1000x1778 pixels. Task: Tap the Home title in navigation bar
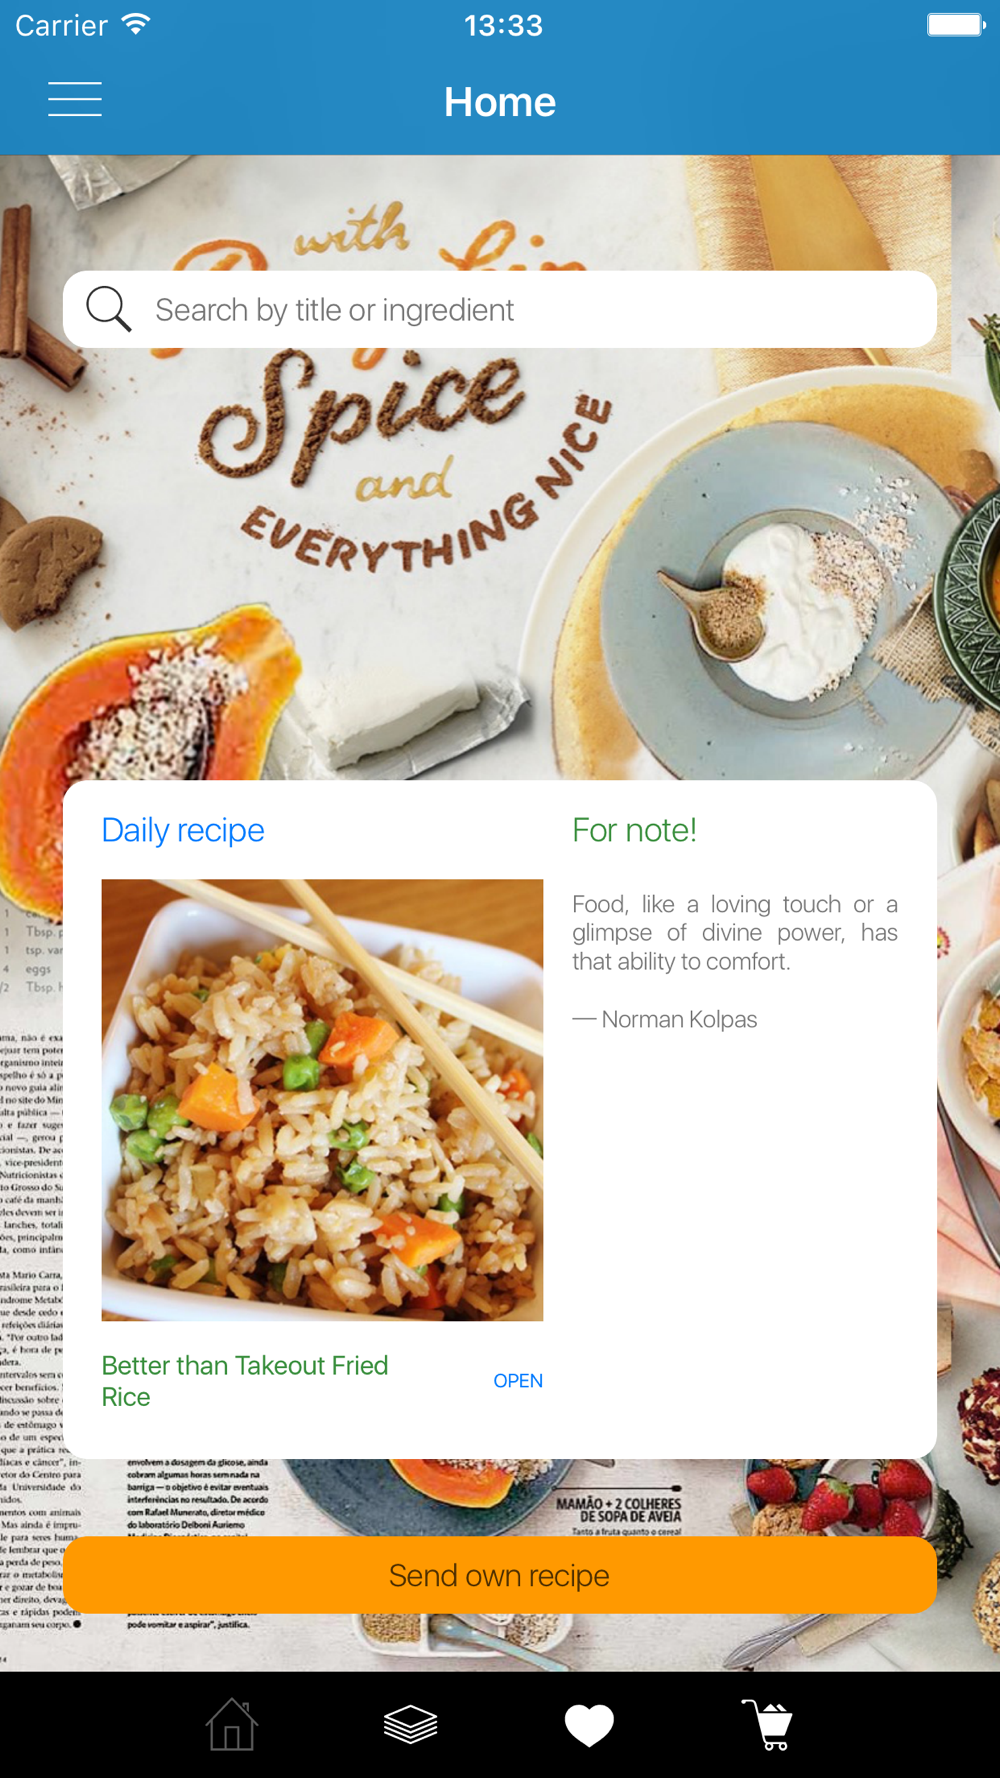point(500,102)
